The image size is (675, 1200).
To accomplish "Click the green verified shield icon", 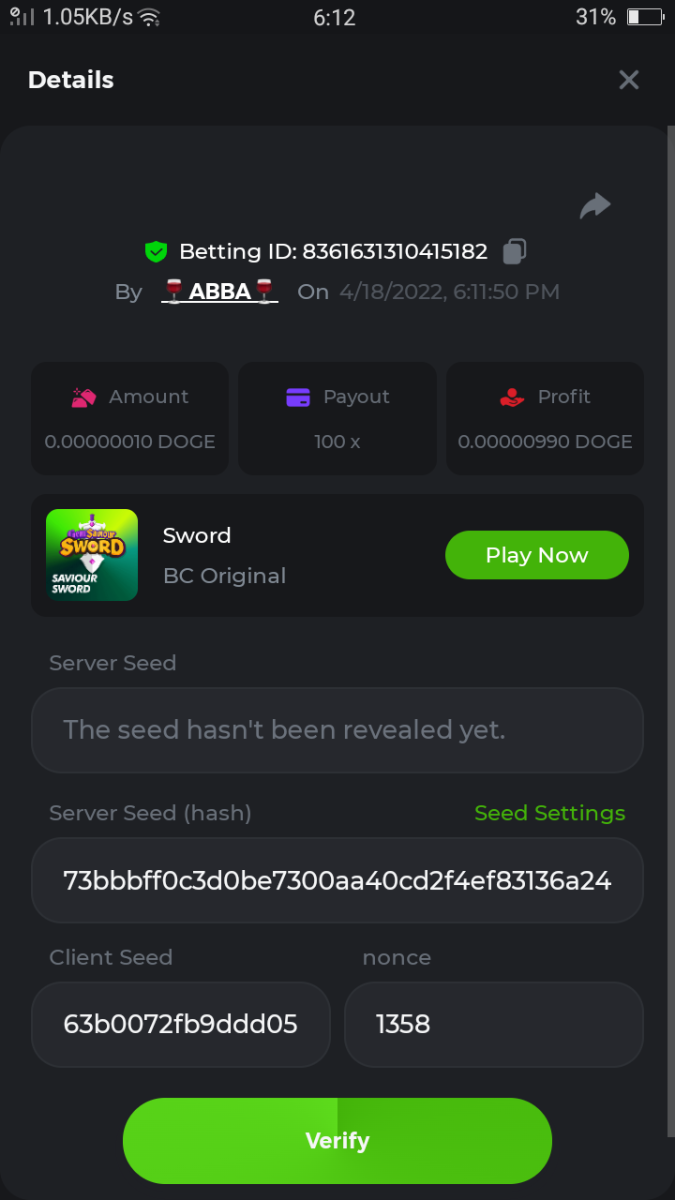I will [x=156, y=252].
